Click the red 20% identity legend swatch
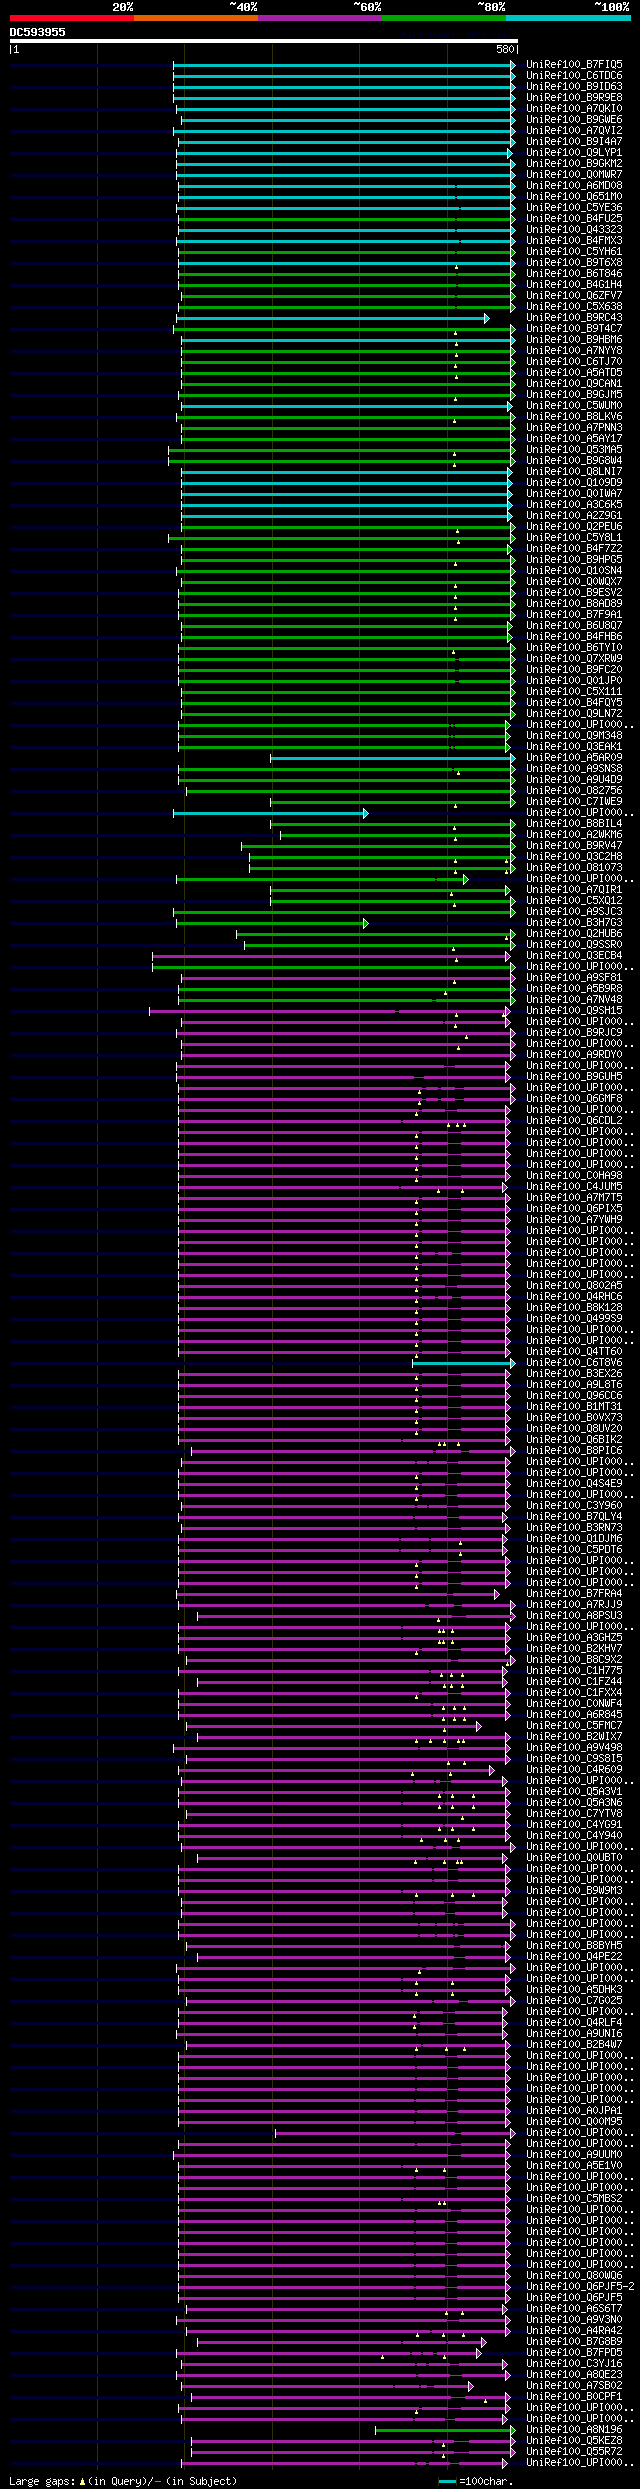Screen dimensions: 640x2489 pyautogui.click(x=71, y=18)
